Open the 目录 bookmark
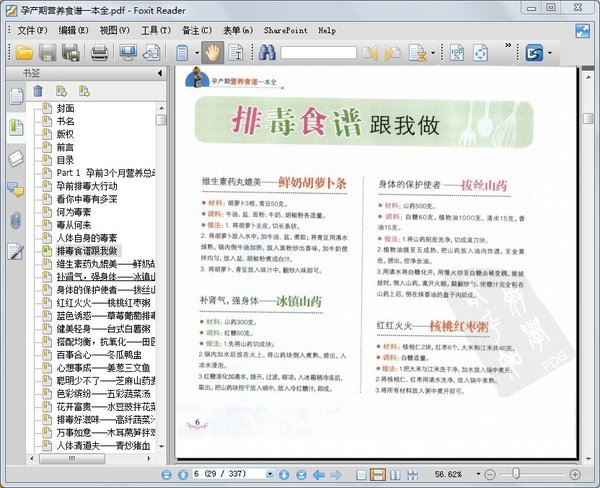The image size is (600, 488). point(65,160)
